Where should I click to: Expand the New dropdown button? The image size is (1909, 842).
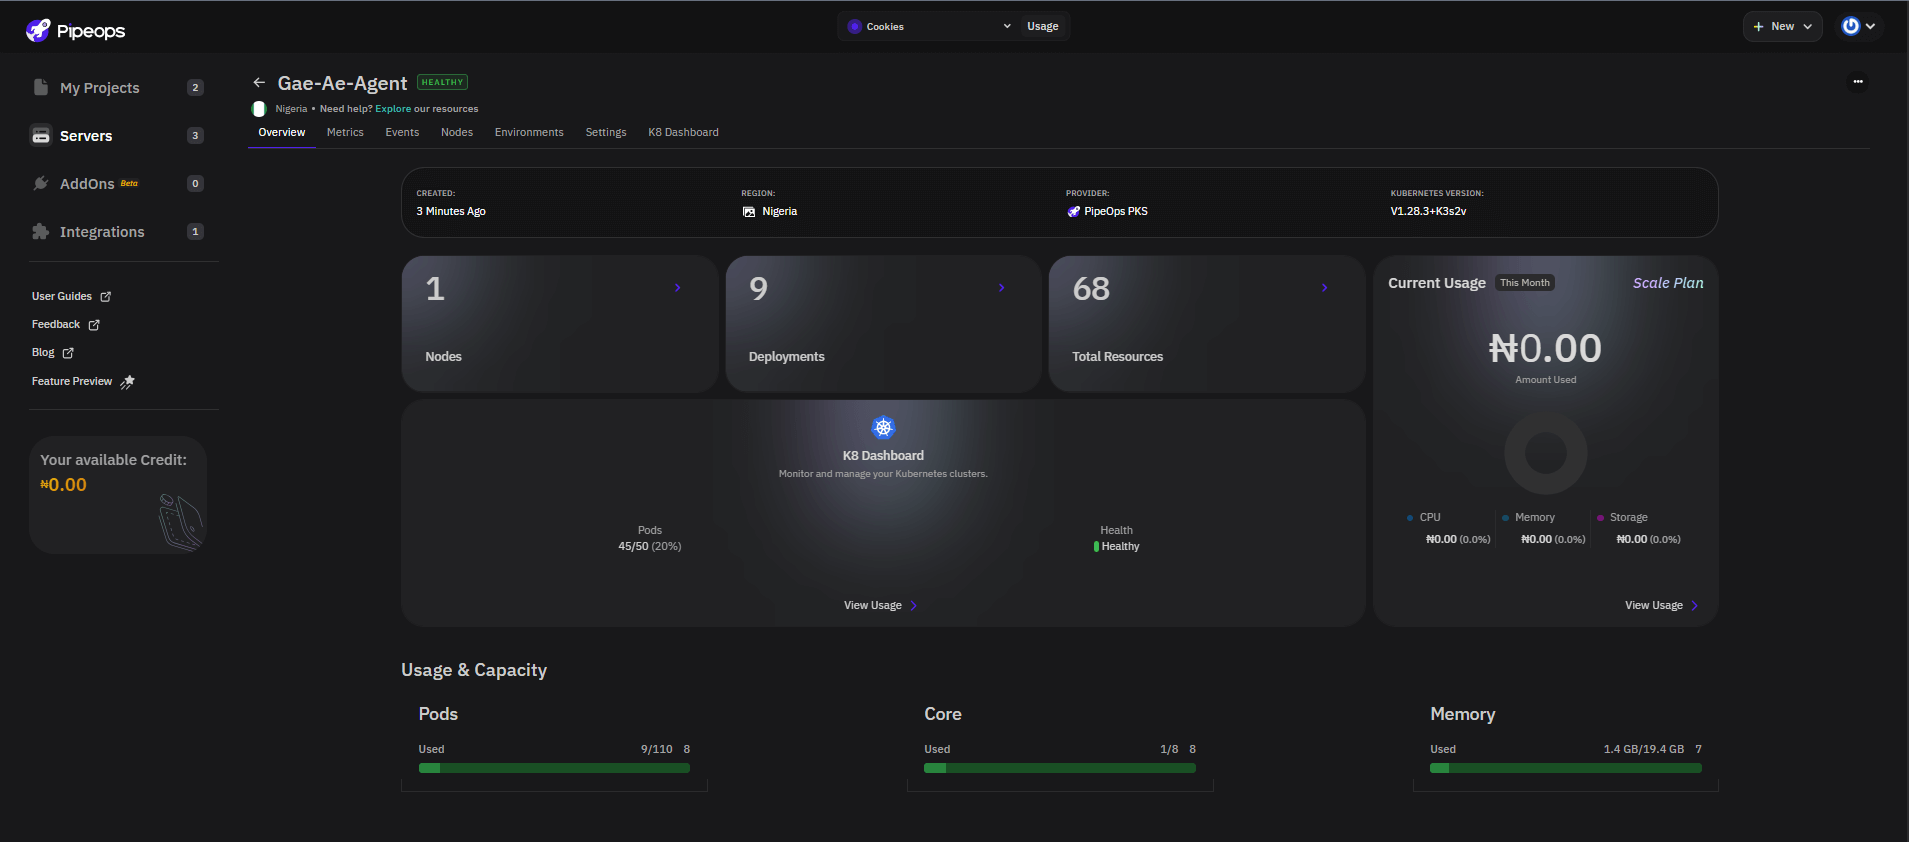pos(1782,27)
